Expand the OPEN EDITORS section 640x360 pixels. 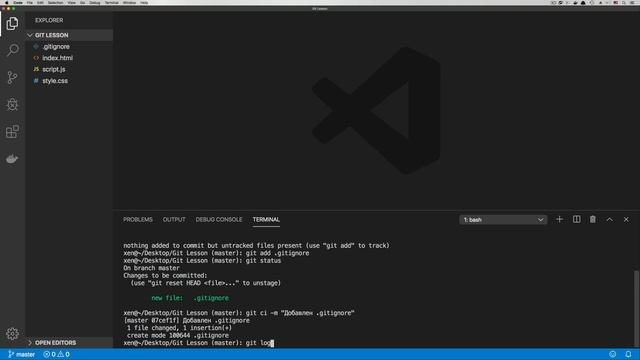[x=69, y=342]
